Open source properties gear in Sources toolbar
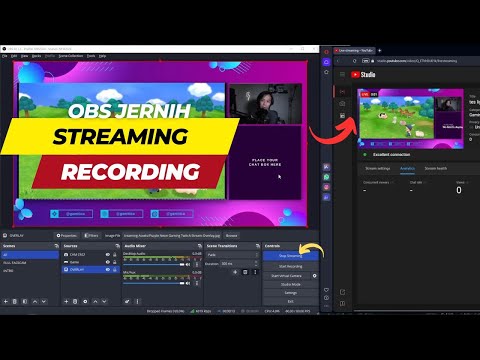480x360 pixels. (85, 301)
